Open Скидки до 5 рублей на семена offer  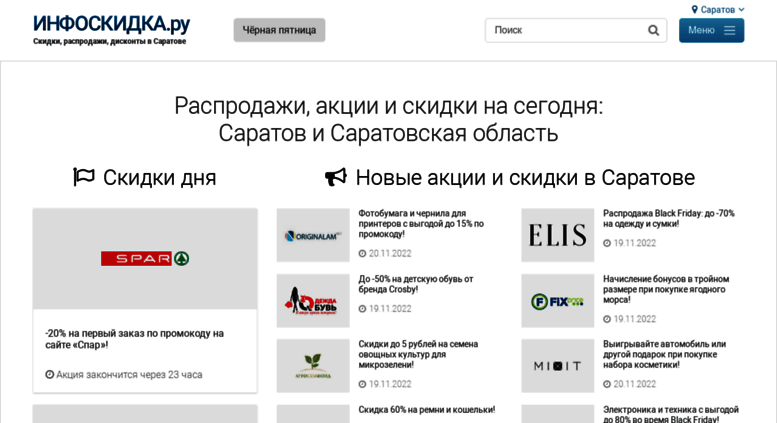point(418,354)
